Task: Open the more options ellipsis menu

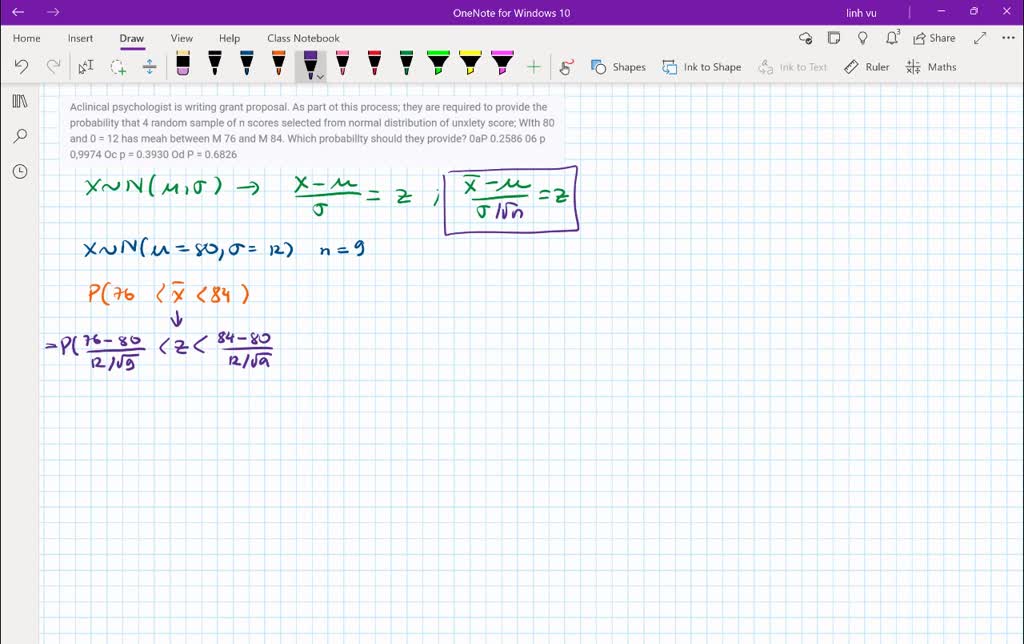Action: click(x=1008, y=38)
